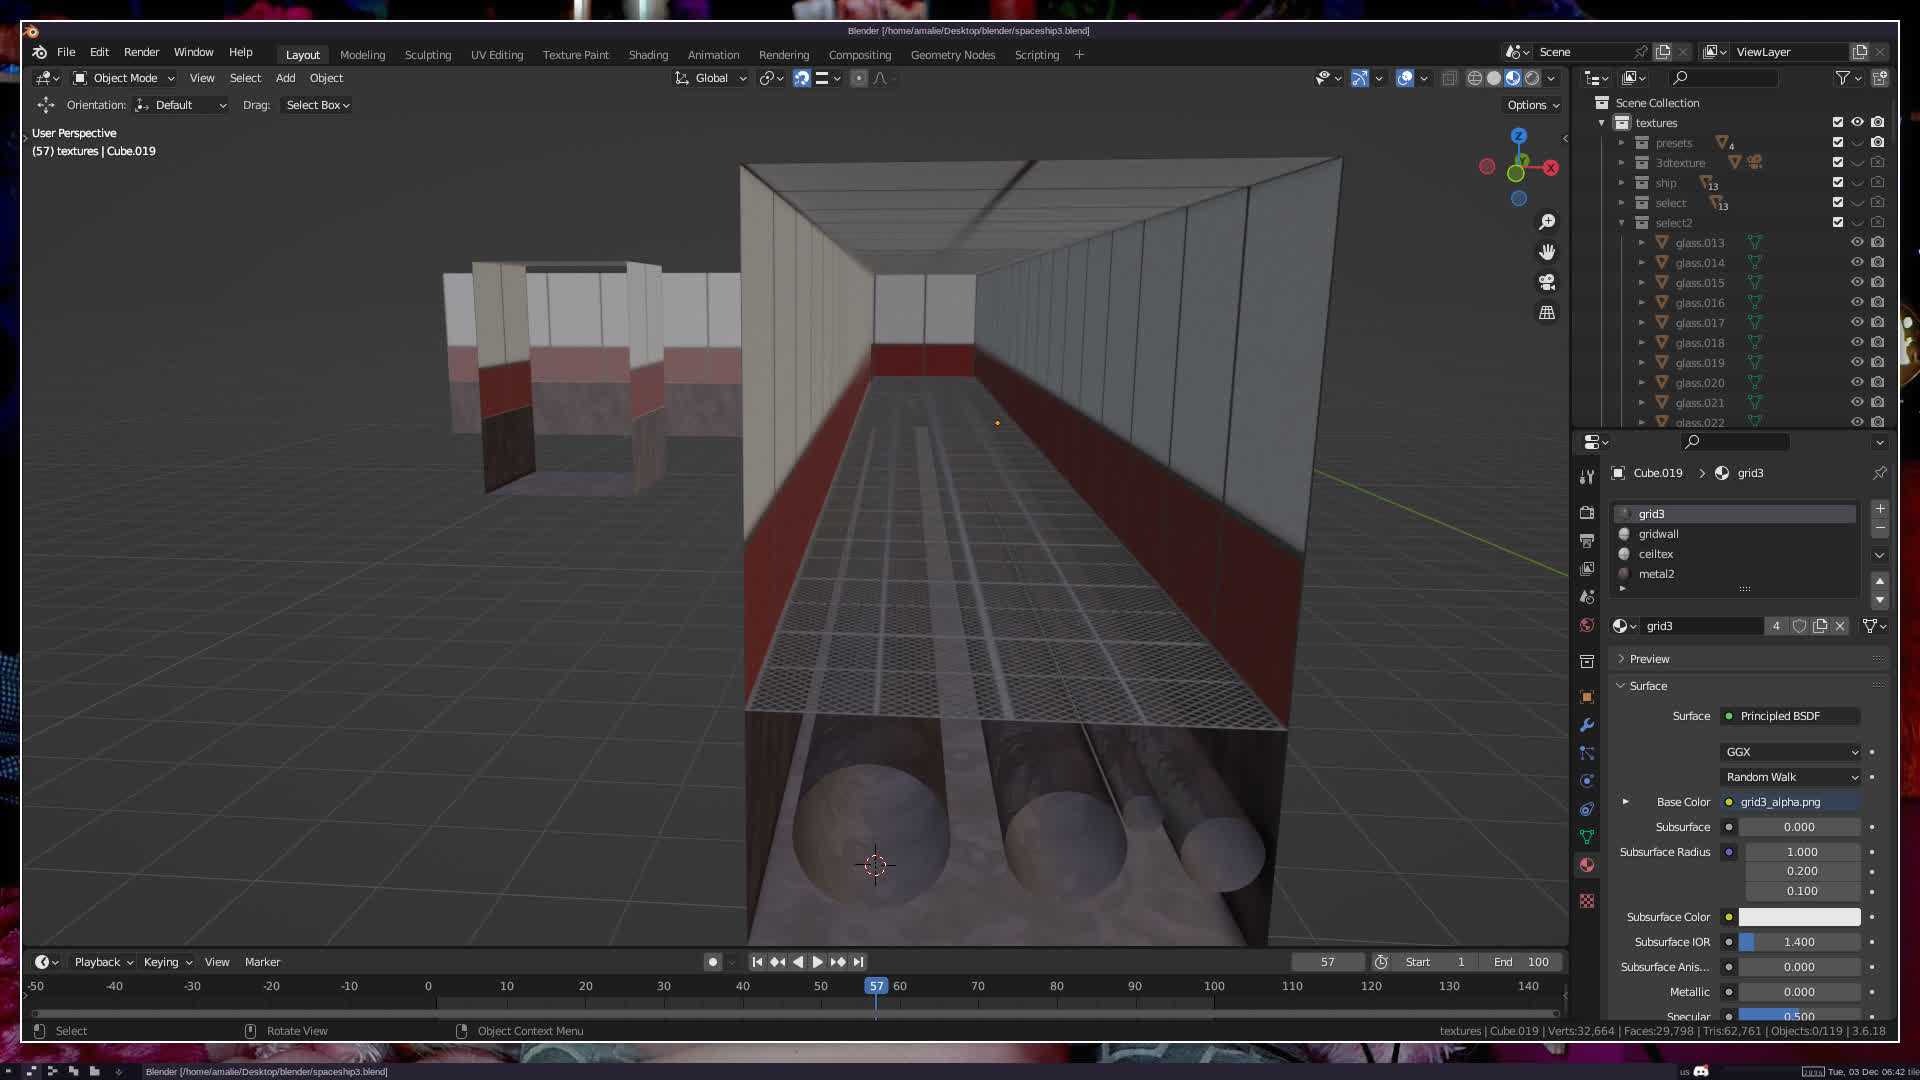Image resolution: width=1920 pixels, height=1080 pixels.
Task: Toggle the textures collection eye icon
Action: pos(1857,123)
